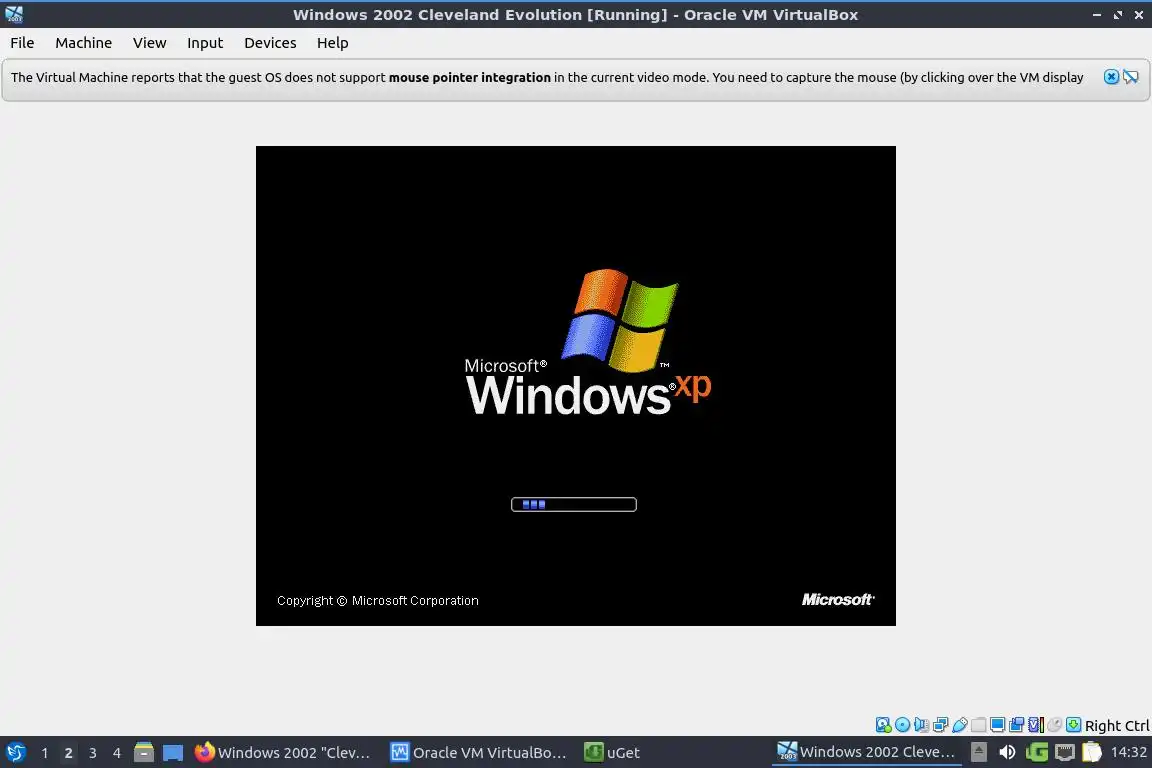Screen dimensions: 1152x768
Task: Open the volume control tray icon
Action: click(x=1007, y=752)
